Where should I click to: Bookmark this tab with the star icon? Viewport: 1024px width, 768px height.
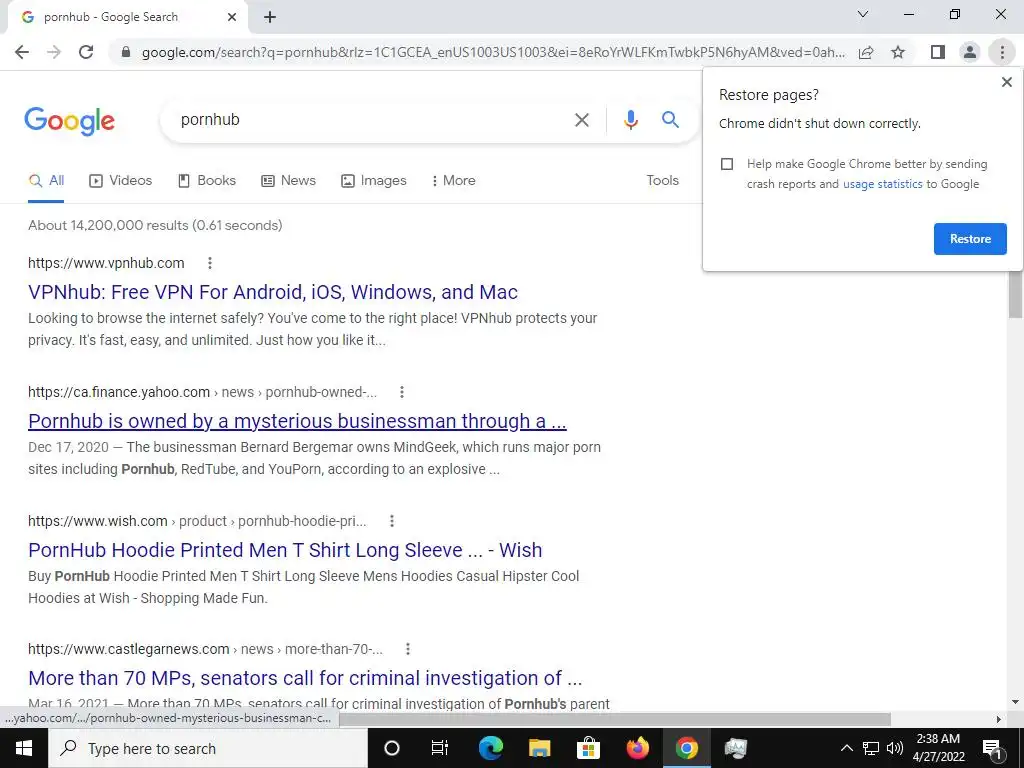click(898, 52)
